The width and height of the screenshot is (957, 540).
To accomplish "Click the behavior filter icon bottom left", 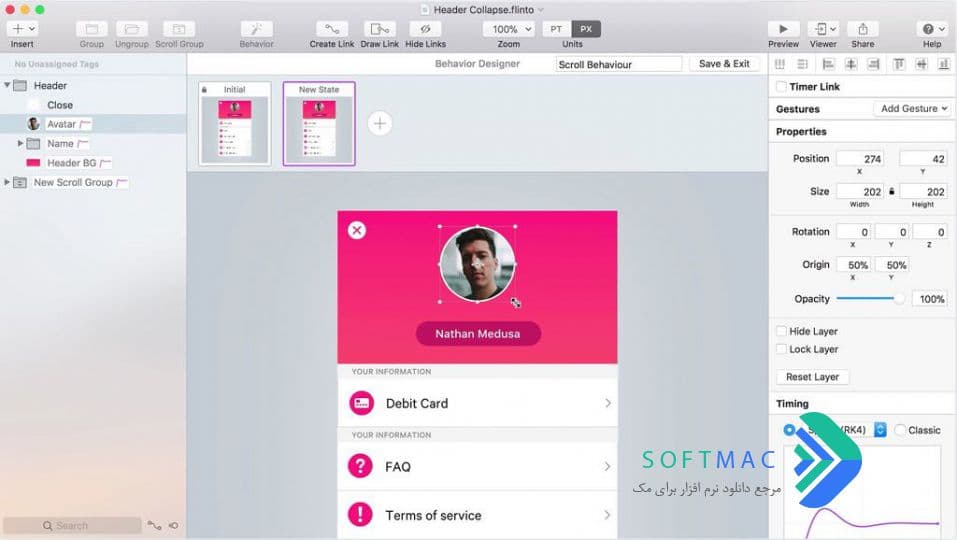I will [x=173, y=525].
